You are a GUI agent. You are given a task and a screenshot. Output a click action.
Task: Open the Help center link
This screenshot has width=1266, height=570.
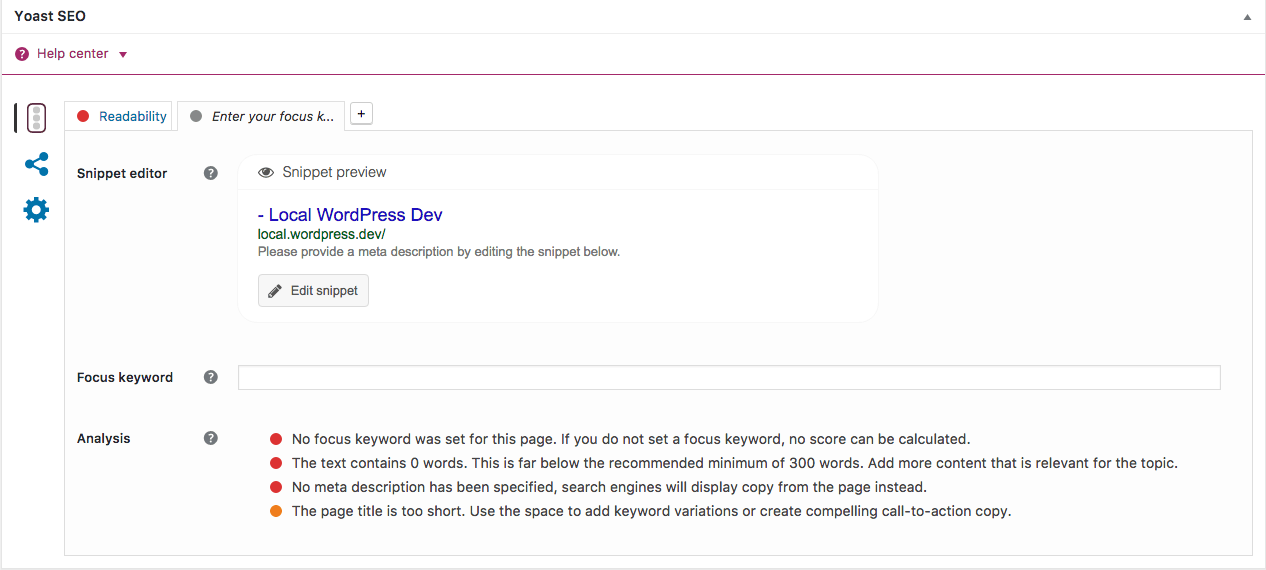[72, 54]
